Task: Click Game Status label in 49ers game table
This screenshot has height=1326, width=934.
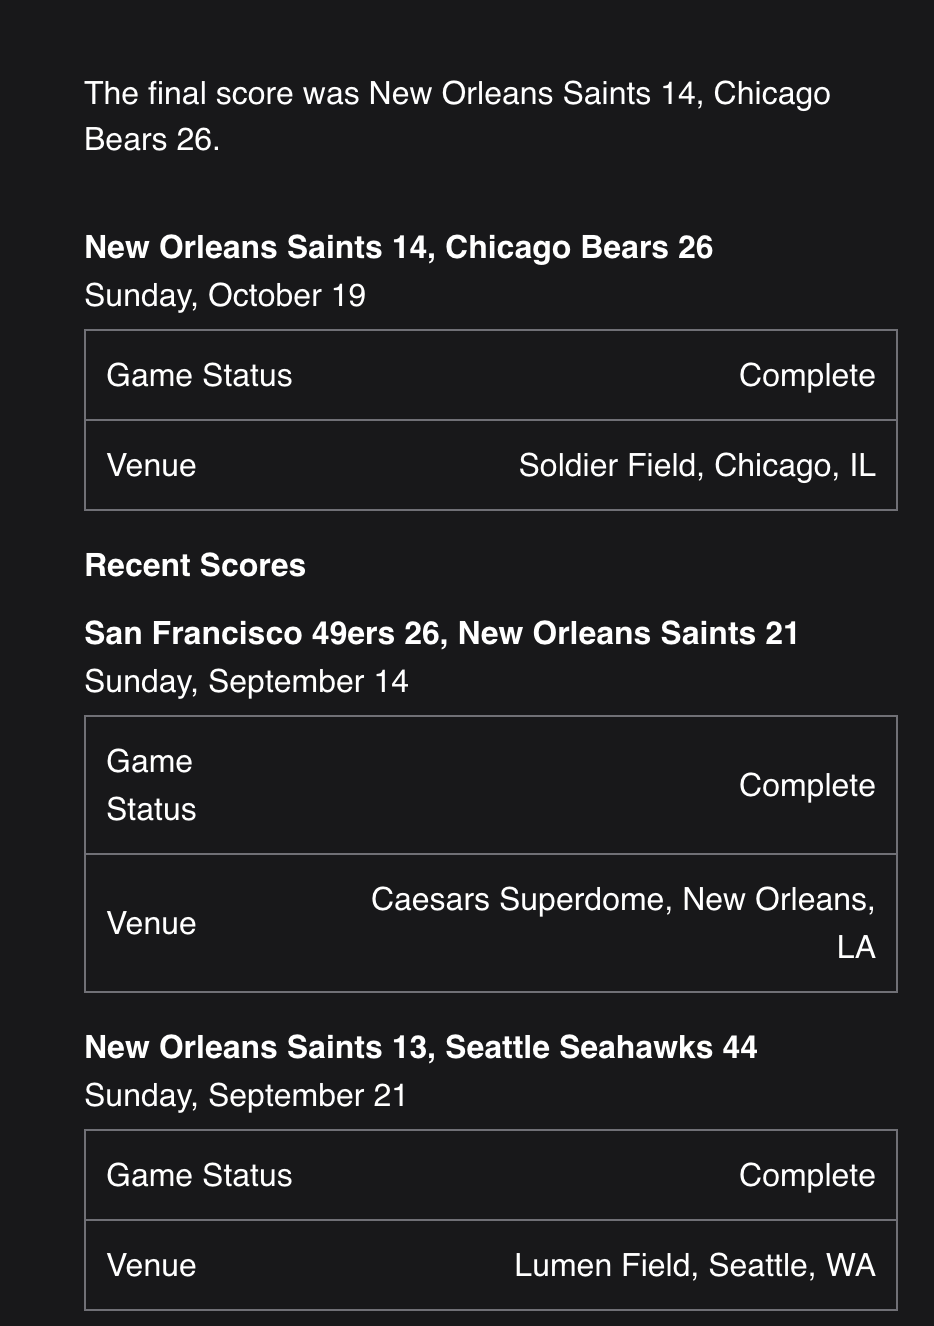Action: 151,785
